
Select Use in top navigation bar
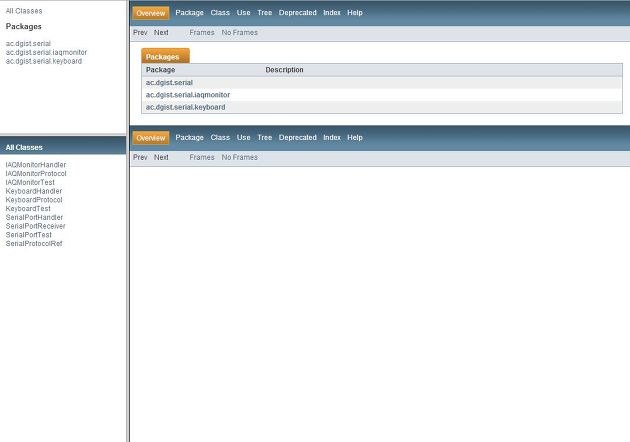click(x=243, y=13)
